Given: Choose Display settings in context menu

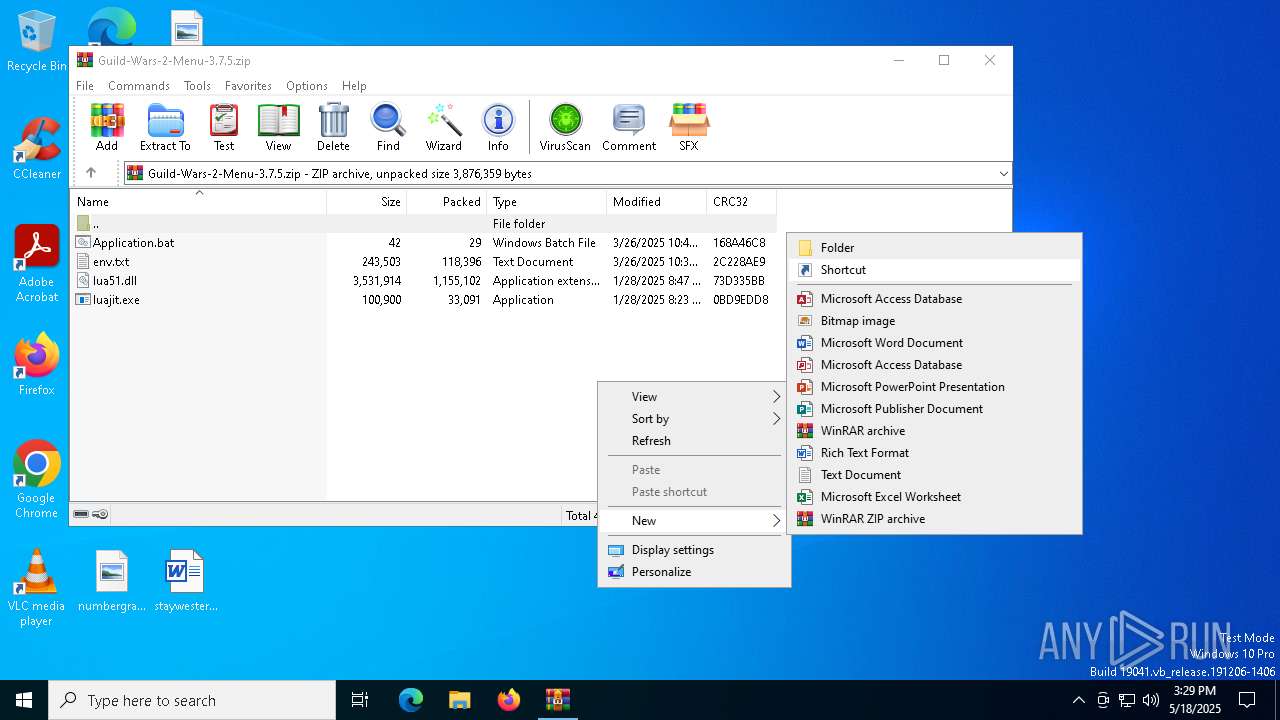Looking at the screenshot, I should (x=694, y=550).
